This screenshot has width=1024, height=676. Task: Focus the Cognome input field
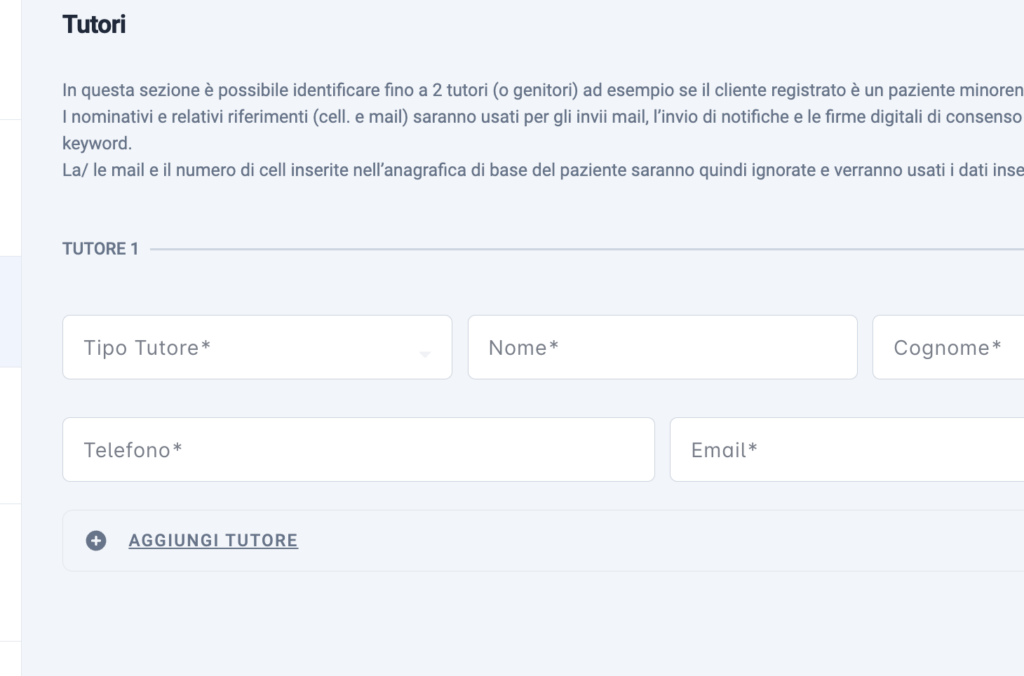click(x=948, y=347)
